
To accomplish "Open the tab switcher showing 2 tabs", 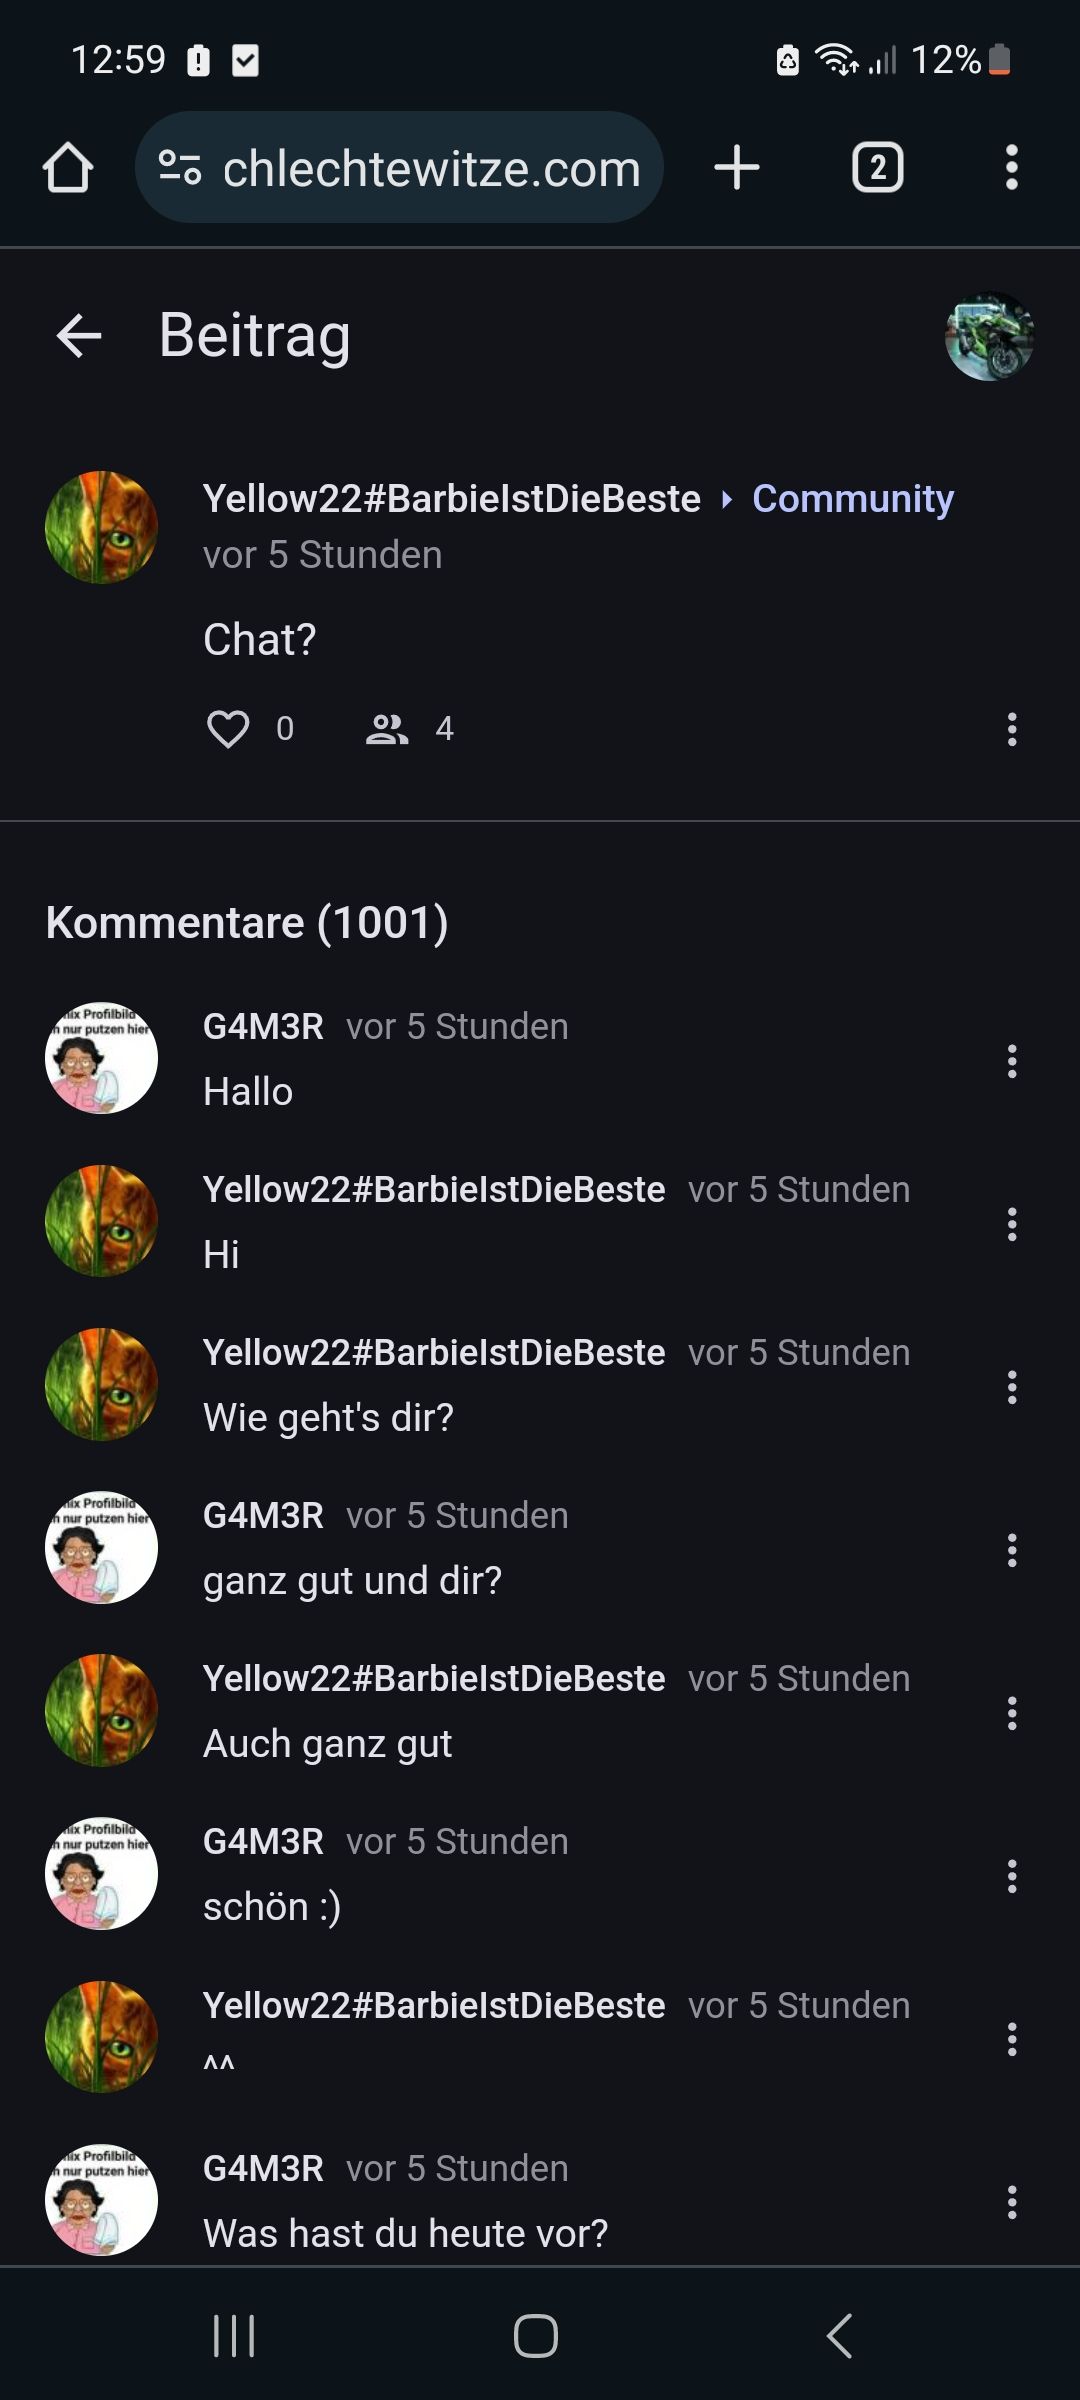I will click(x=877, y=167).
